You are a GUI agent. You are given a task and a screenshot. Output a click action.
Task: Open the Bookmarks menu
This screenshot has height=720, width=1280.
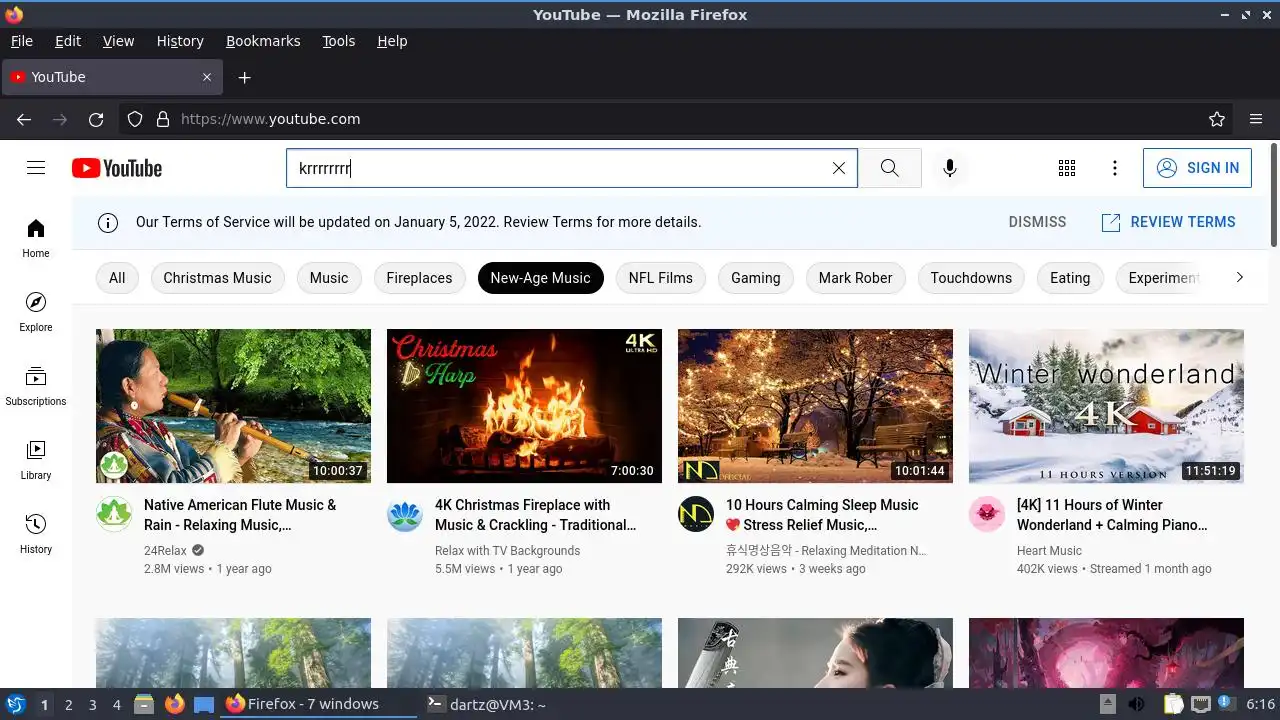pos(263,41)
